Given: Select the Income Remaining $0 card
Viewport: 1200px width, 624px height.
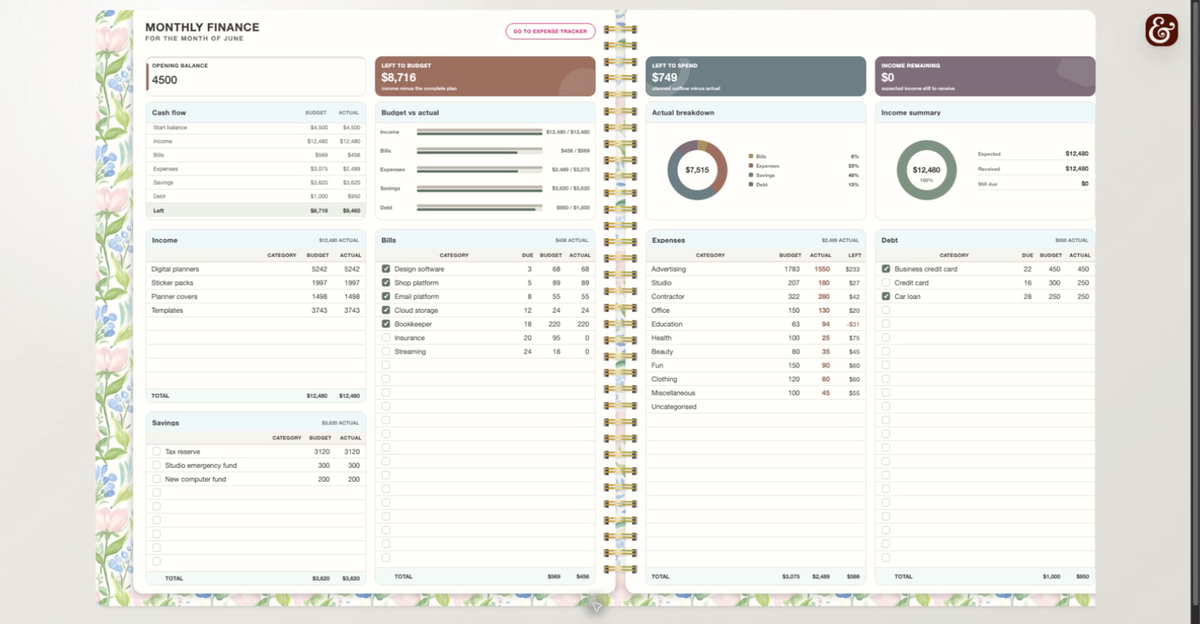Looking at the screenshot, I should tap(985, 76).
